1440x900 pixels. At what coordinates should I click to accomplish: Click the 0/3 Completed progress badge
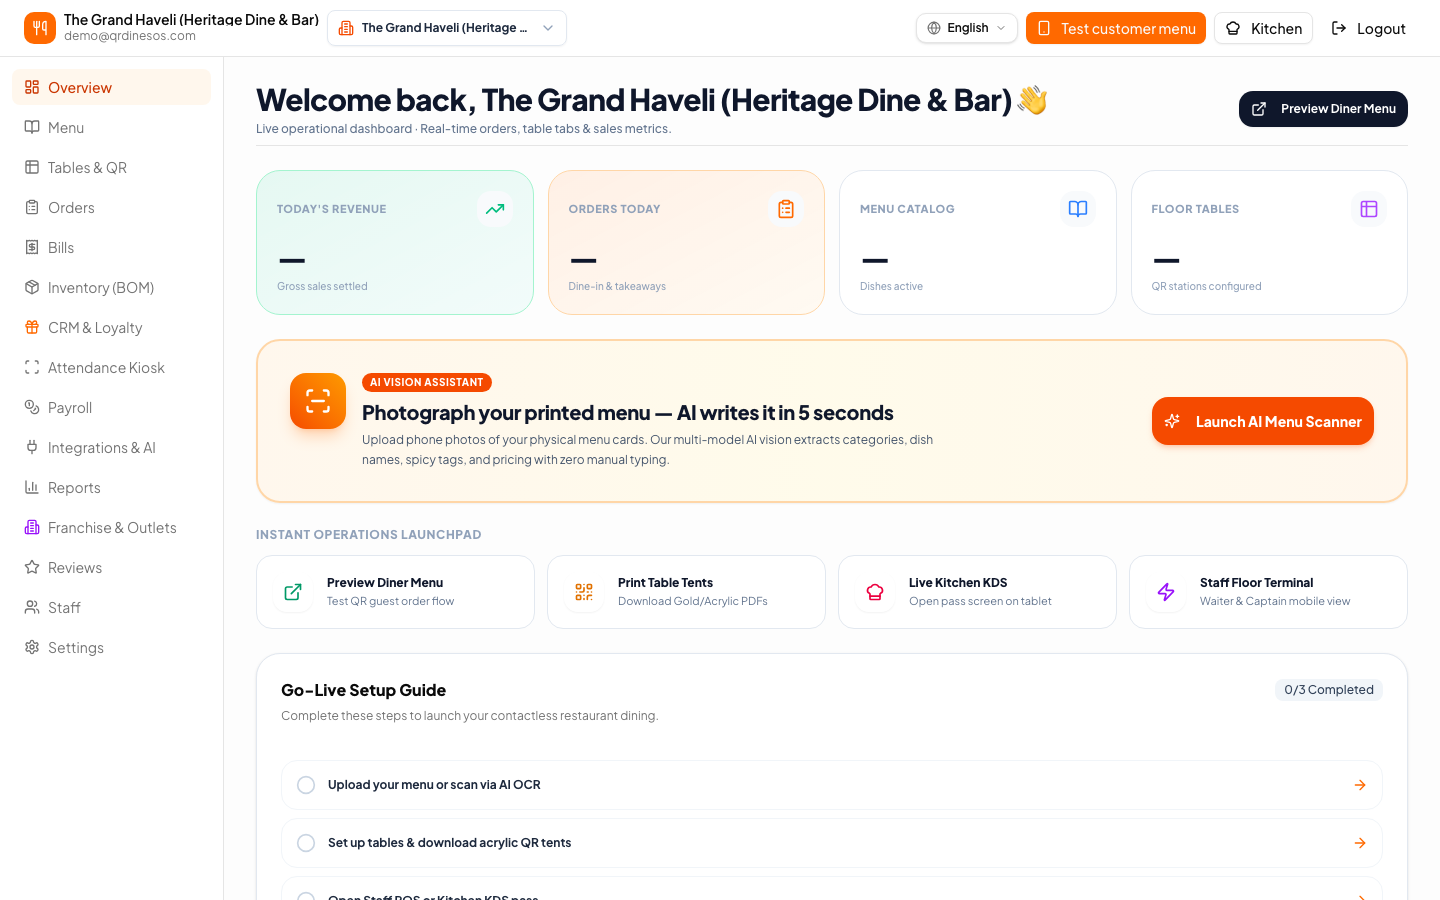pos(1329,689)
